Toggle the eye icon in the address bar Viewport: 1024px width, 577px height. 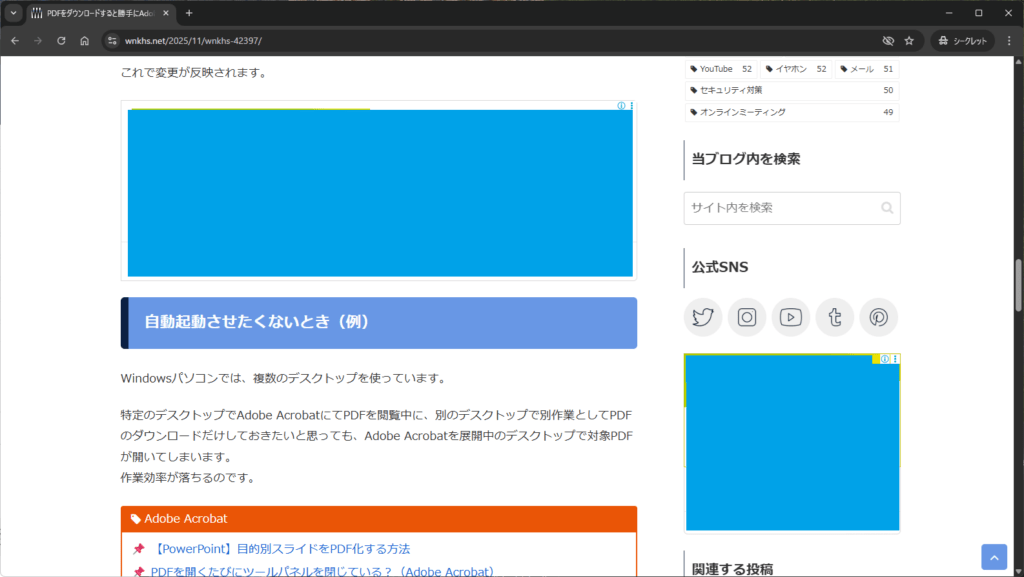tap(887, 41)
